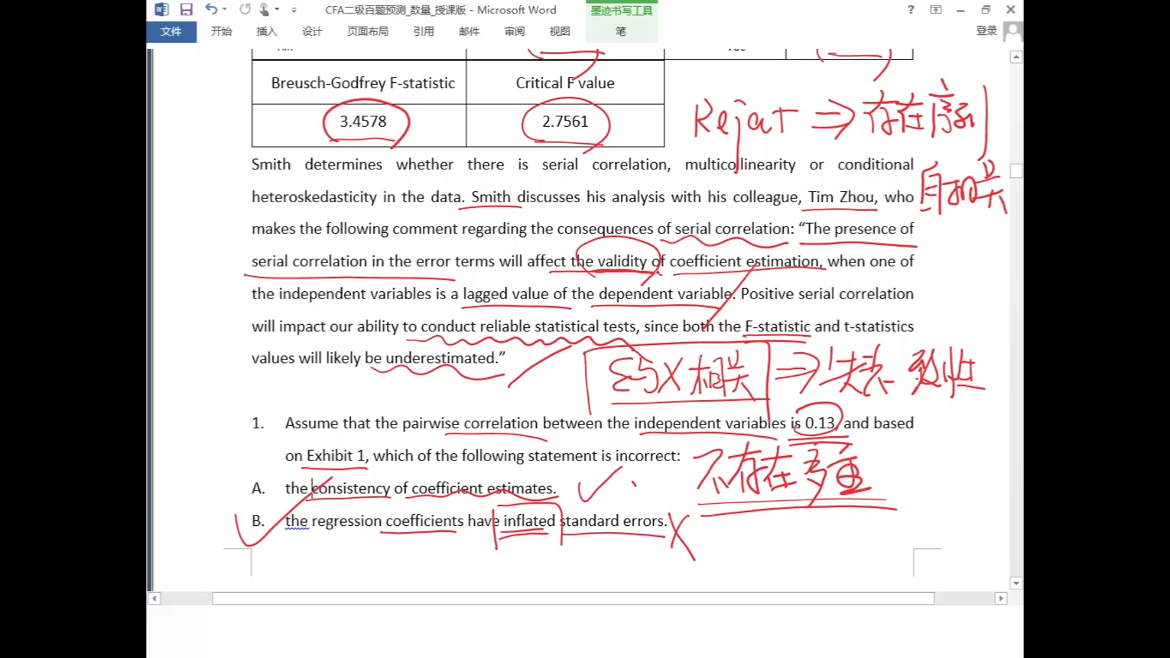Minimize the Word window
The width and height of the screenshot is (1170, 658).
(960, 10)
